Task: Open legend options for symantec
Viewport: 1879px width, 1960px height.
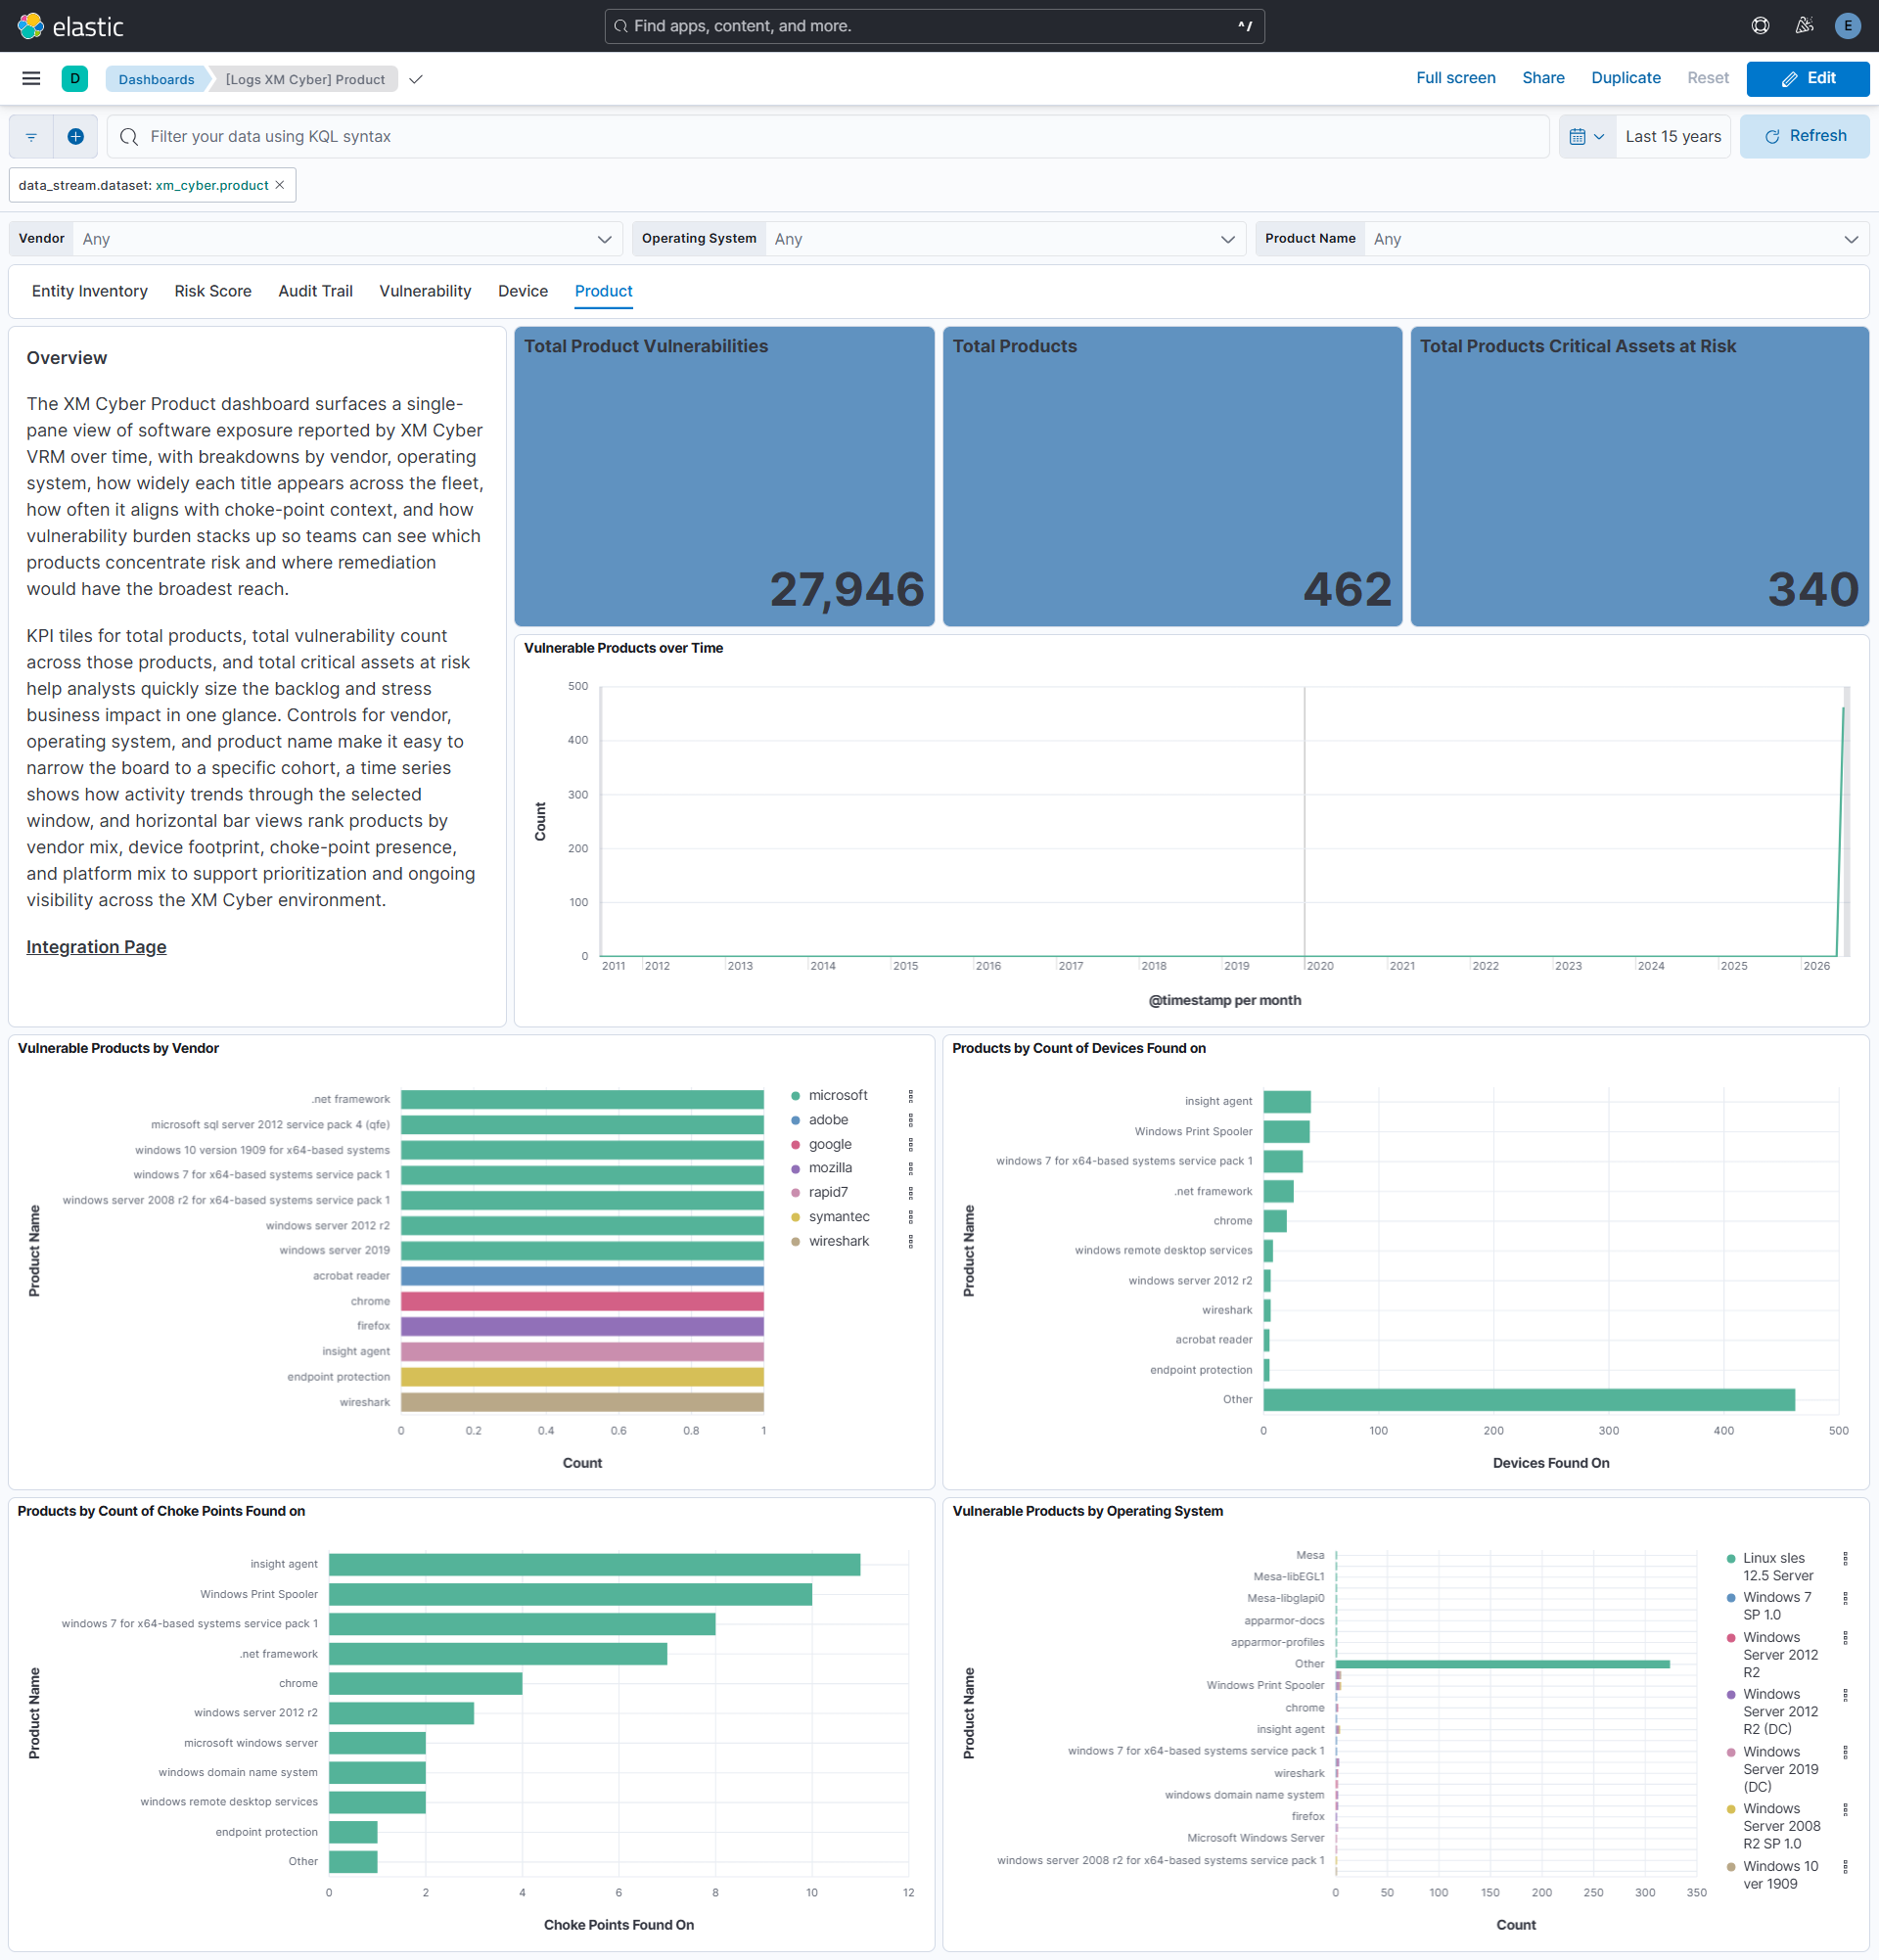Action: (910, 1217)
